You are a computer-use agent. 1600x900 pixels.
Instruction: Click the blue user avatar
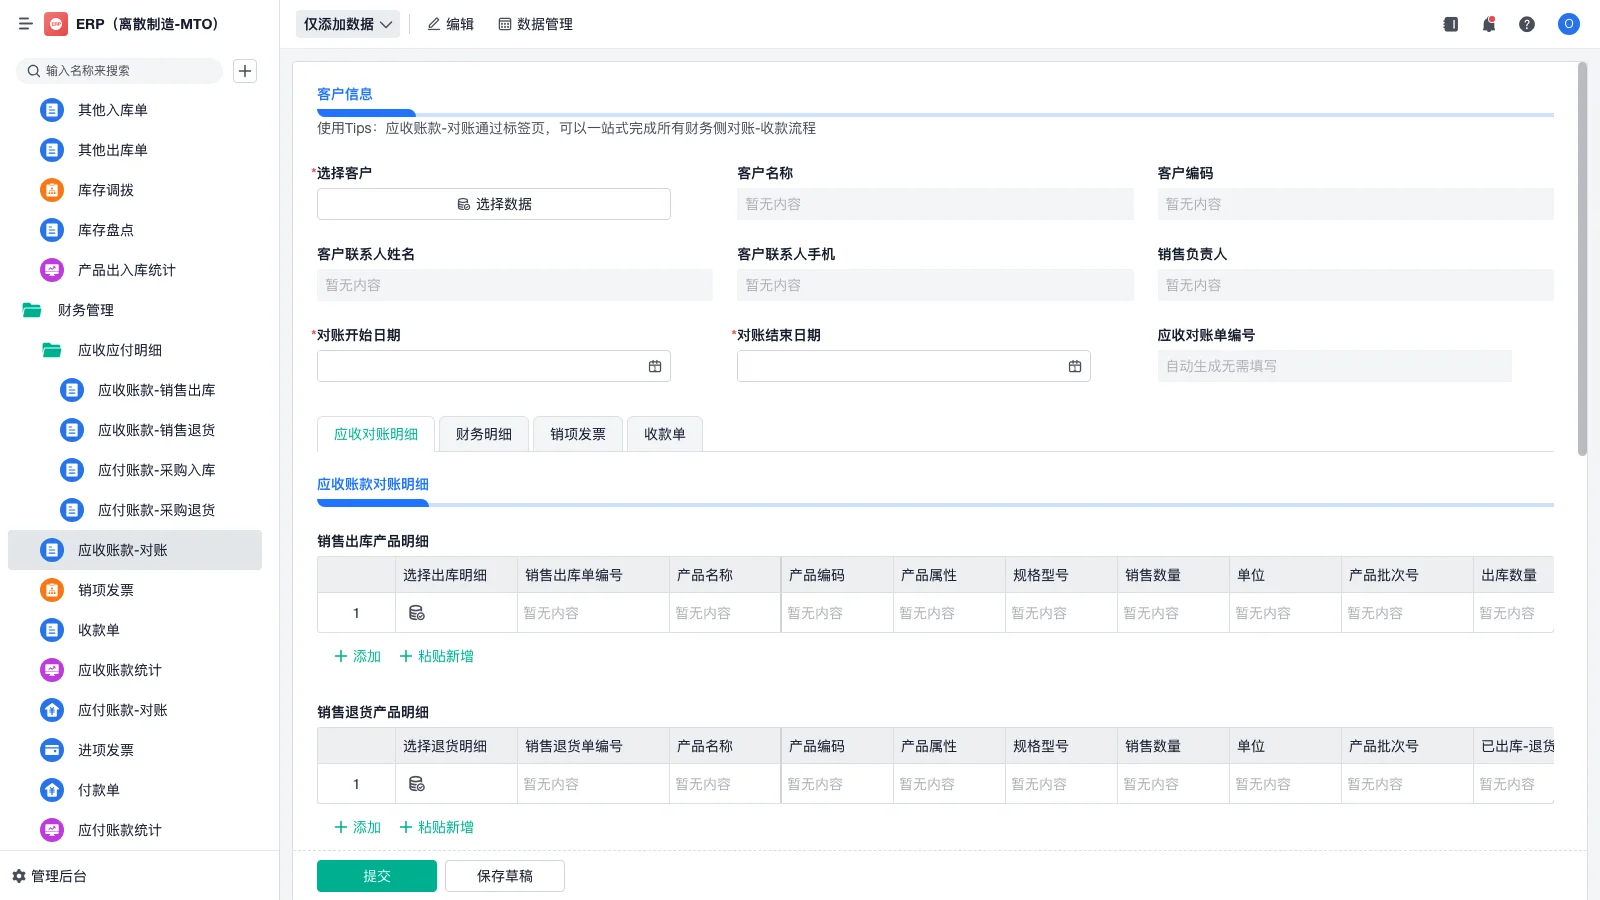coord(1568,24)
